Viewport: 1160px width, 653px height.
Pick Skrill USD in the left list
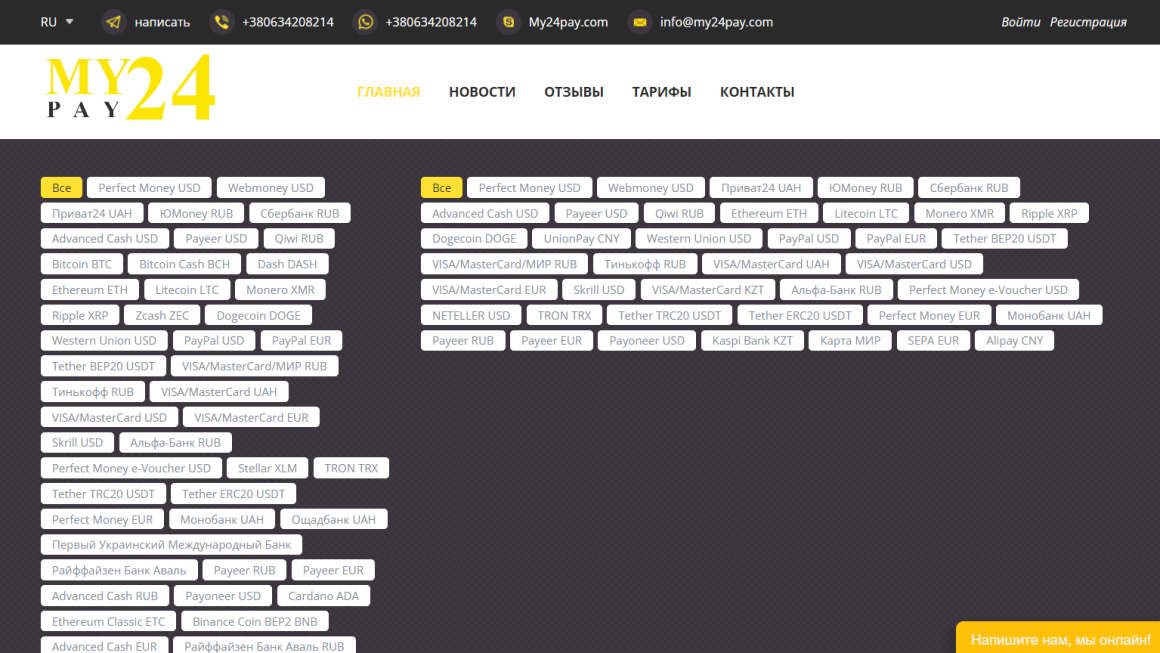point(77,442)
